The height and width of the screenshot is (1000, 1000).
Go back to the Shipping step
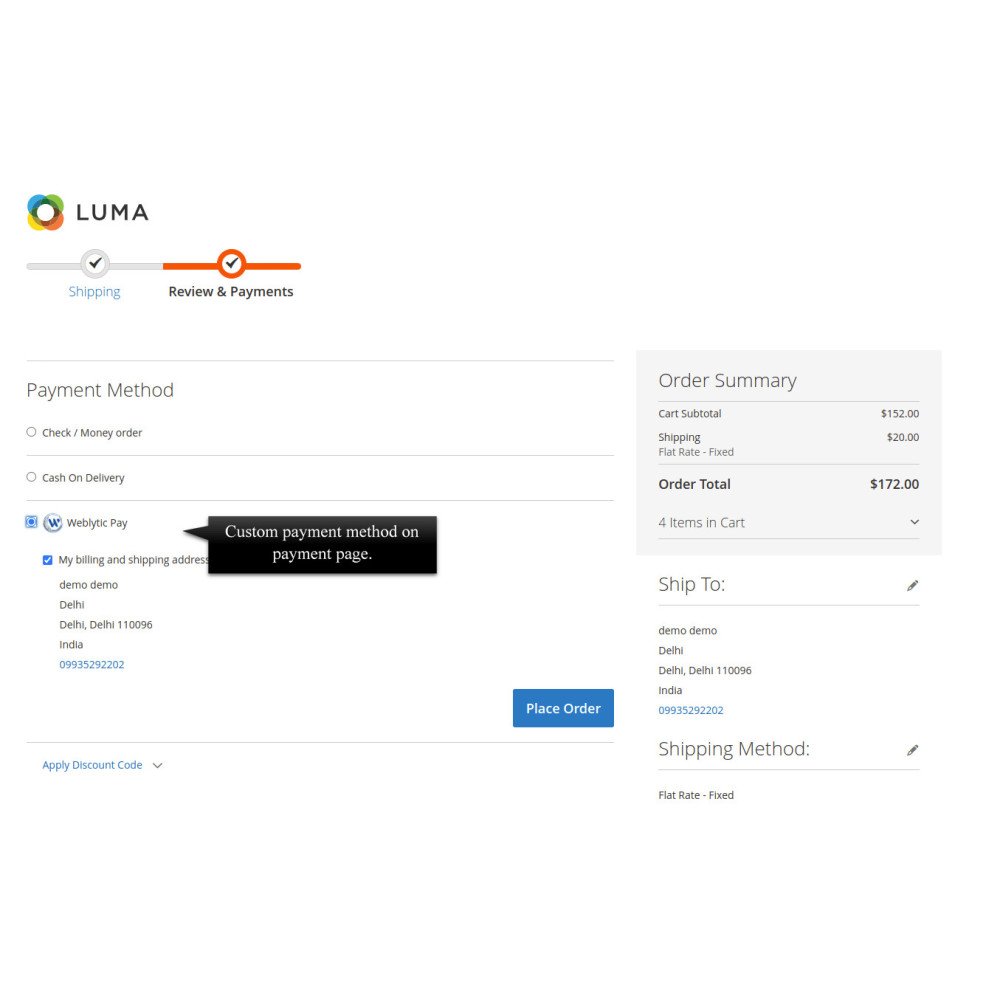coord(94,291)
